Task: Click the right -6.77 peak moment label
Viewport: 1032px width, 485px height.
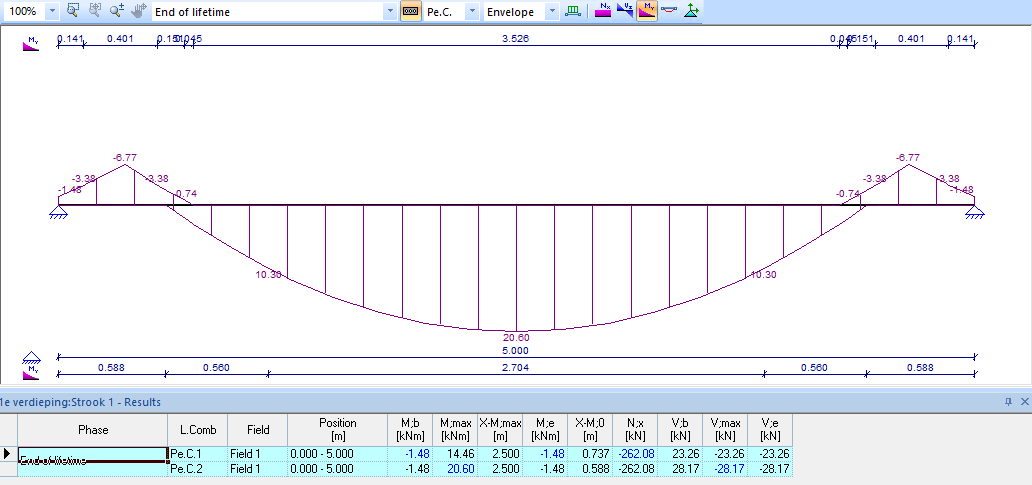Action: click(x=908, y=158)
